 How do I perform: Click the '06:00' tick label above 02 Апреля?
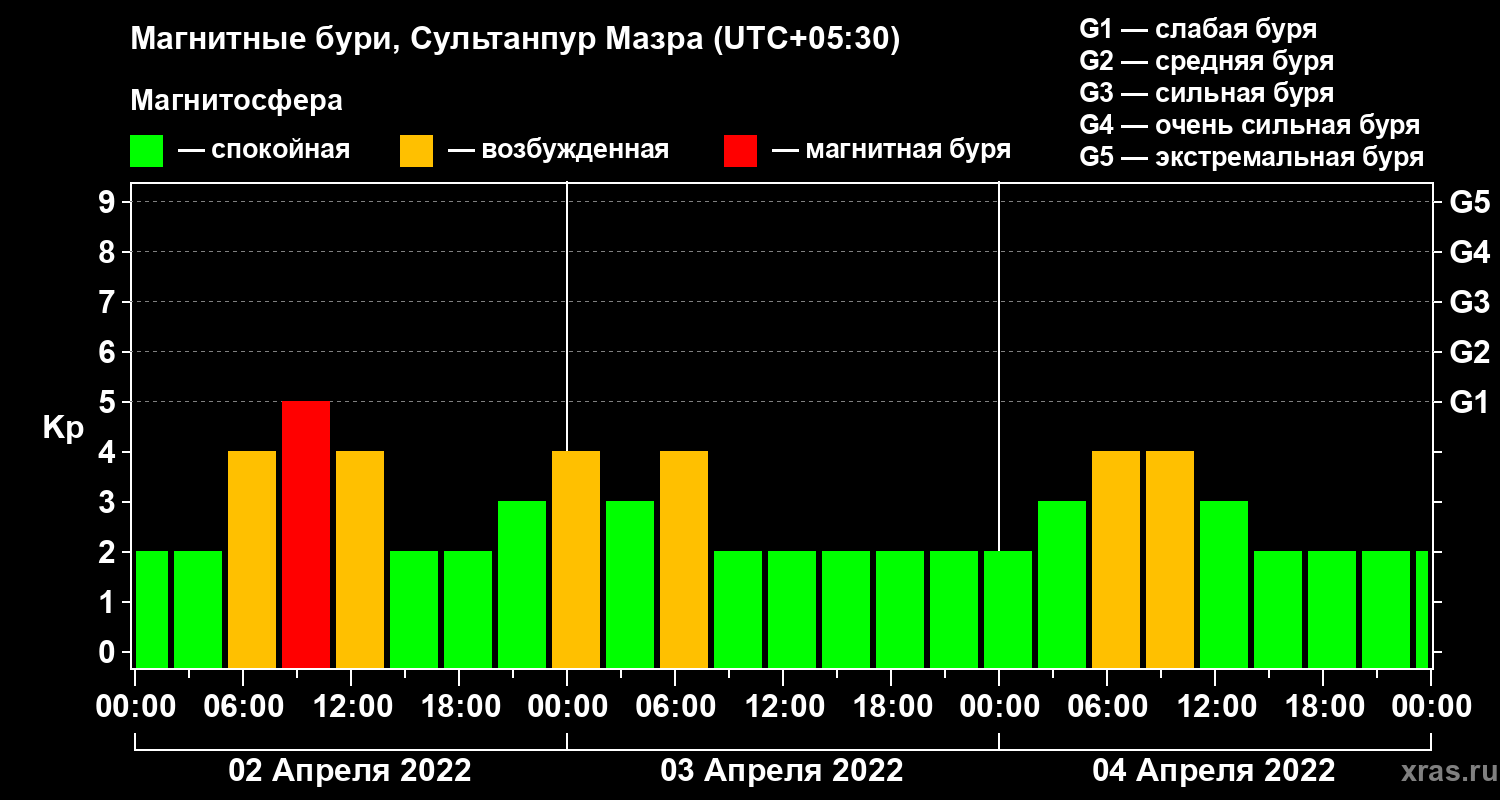(244, 706)
